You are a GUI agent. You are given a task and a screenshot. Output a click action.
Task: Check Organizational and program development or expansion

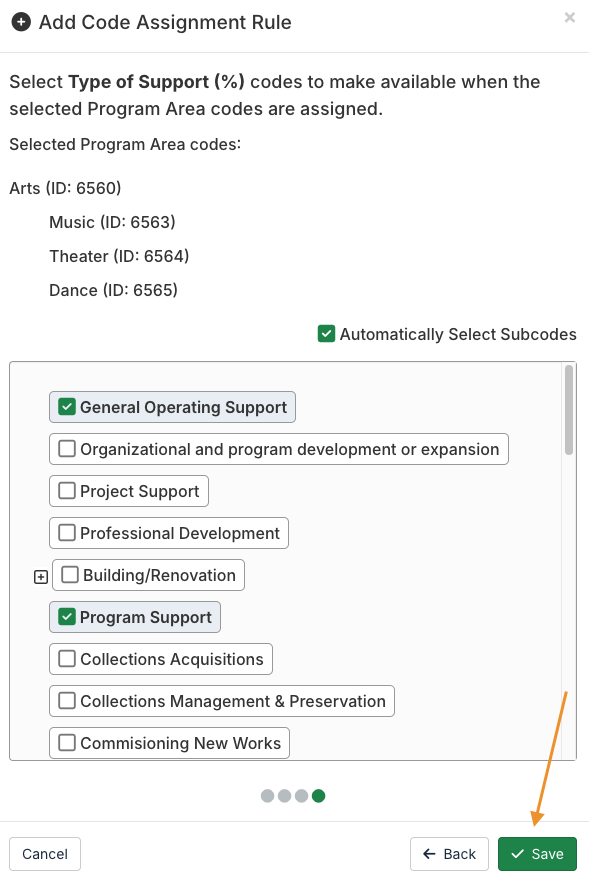coord(67,448)
